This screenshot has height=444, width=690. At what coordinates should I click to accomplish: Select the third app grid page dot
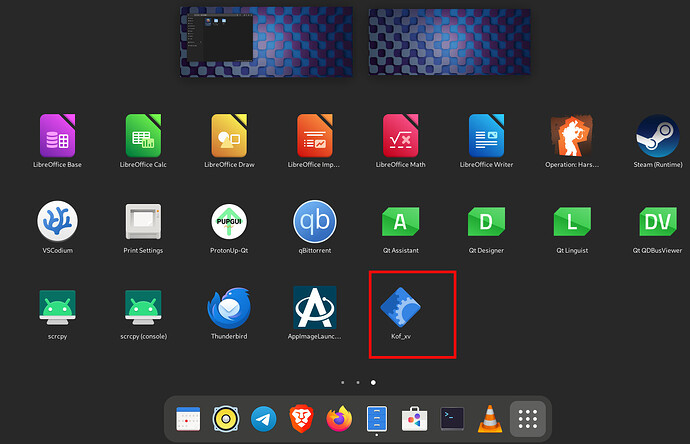pos(373,382)
